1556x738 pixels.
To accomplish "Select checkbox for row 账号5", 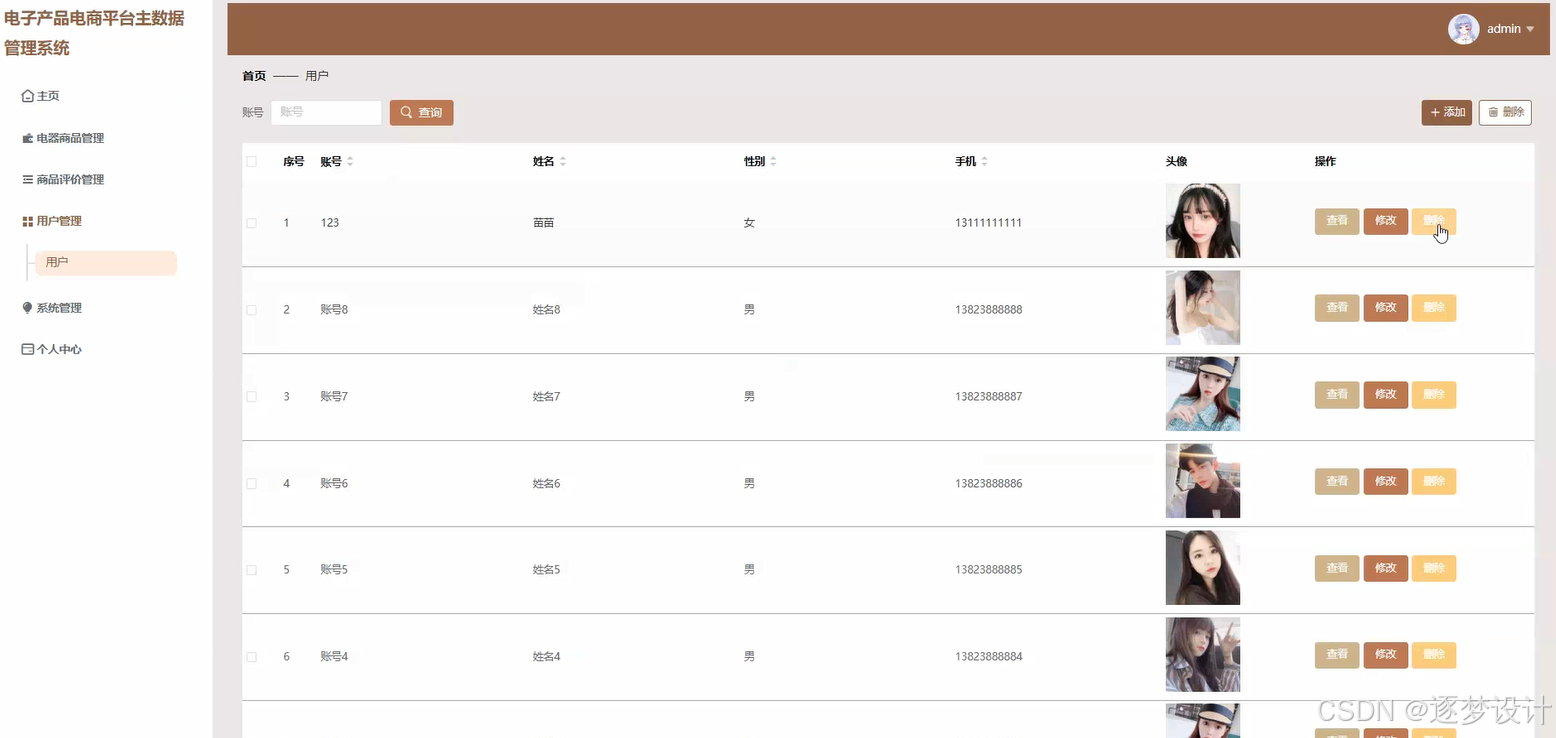I will [252, 570].
